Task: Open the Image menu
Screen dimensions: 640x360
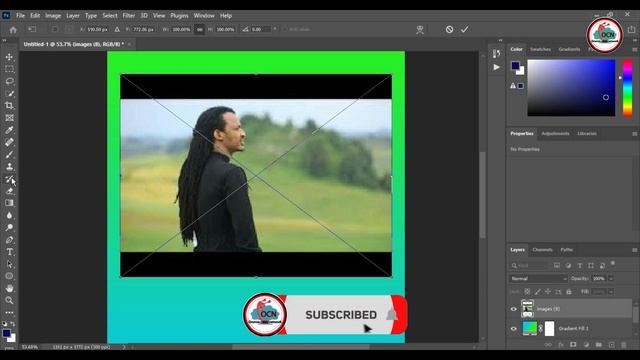Action: pyautogui.click(x=53, y=16)
